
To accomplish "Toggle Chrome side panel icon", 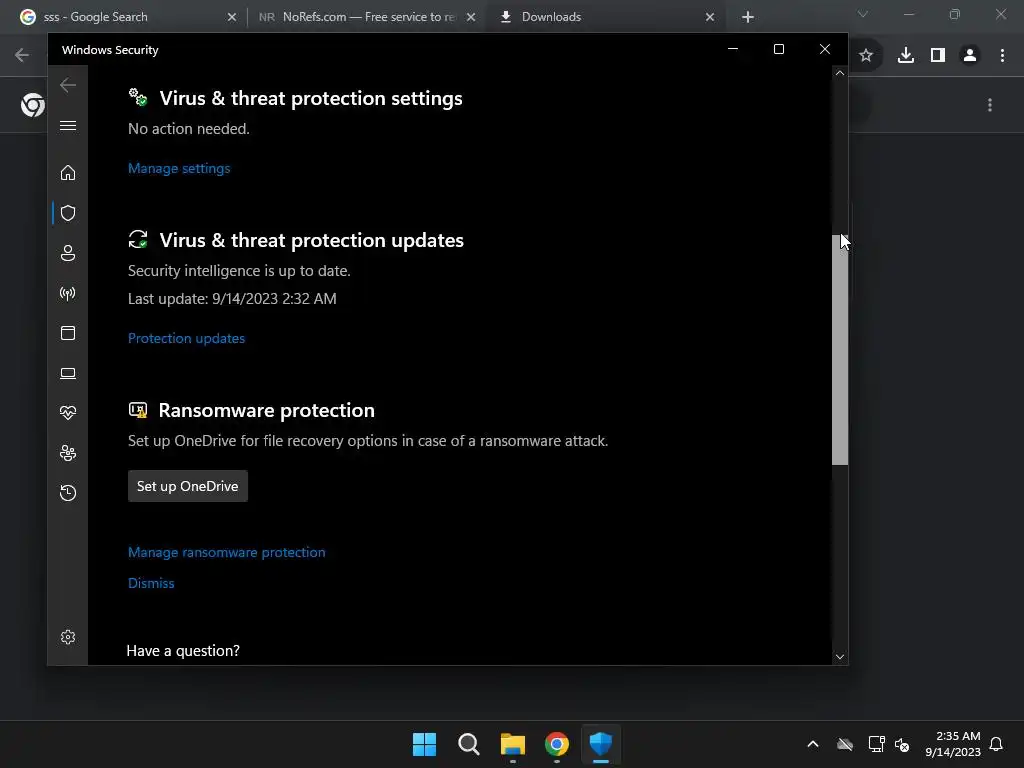I will (x=938, y=56).
